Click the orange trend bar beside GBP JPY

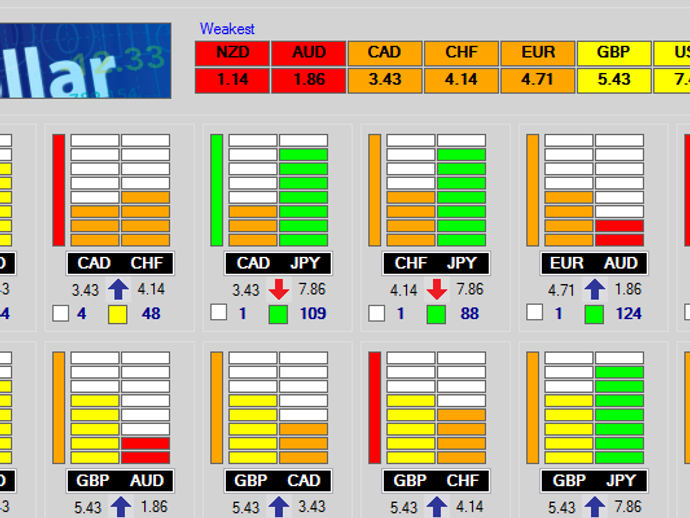tap(532, 408)
